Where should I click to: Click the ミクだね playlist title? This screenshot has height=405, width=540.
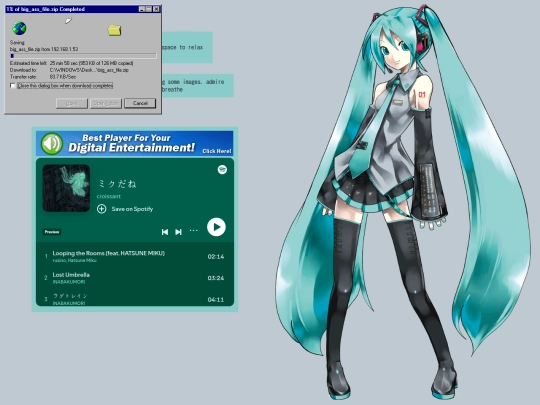(117, 184)
